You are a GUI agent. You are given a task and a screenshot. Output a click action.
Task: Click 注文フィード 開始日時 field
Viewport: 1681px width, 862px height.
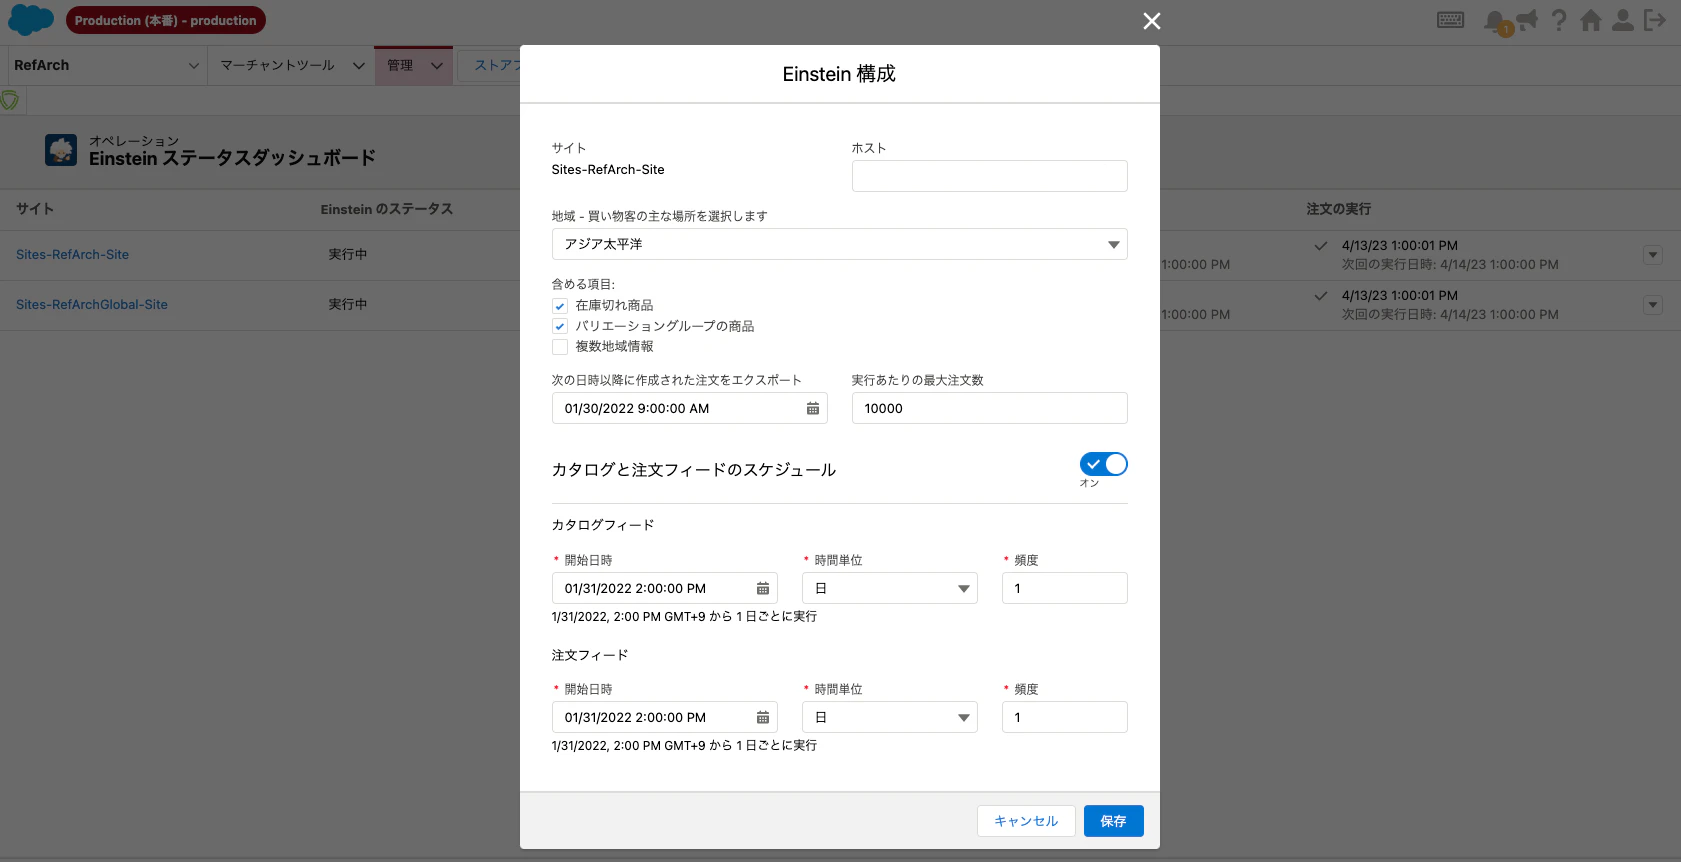click(665, 717)
